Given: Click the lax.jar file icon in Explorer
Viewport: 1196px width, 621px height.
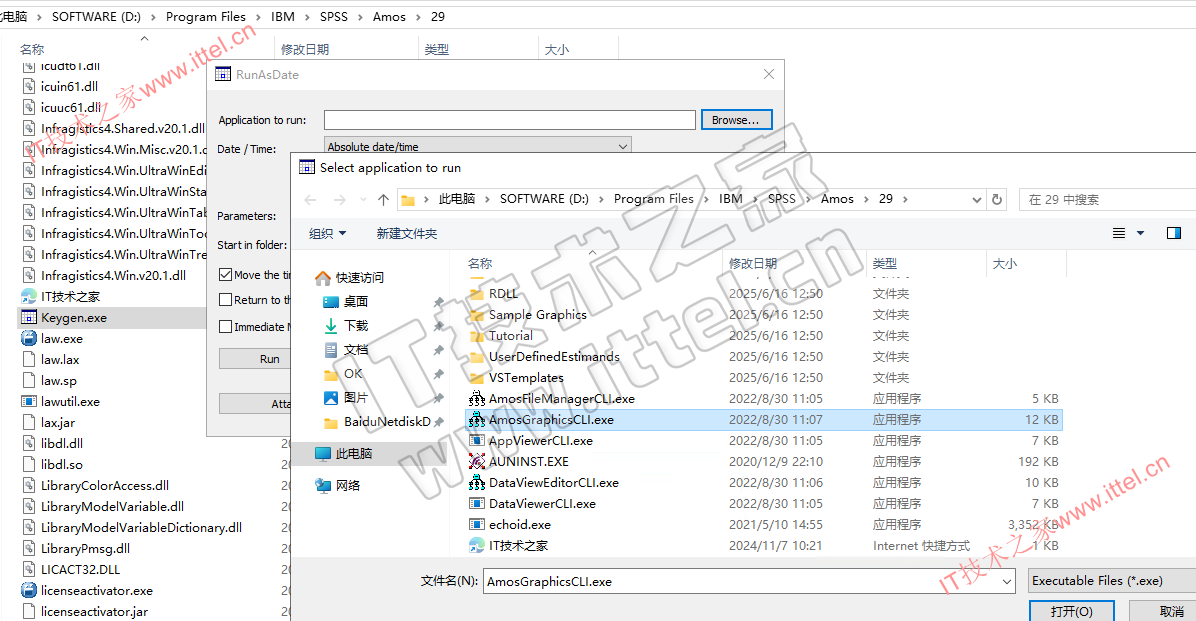Looking at the screenshot, I should [x=29, y=423].
